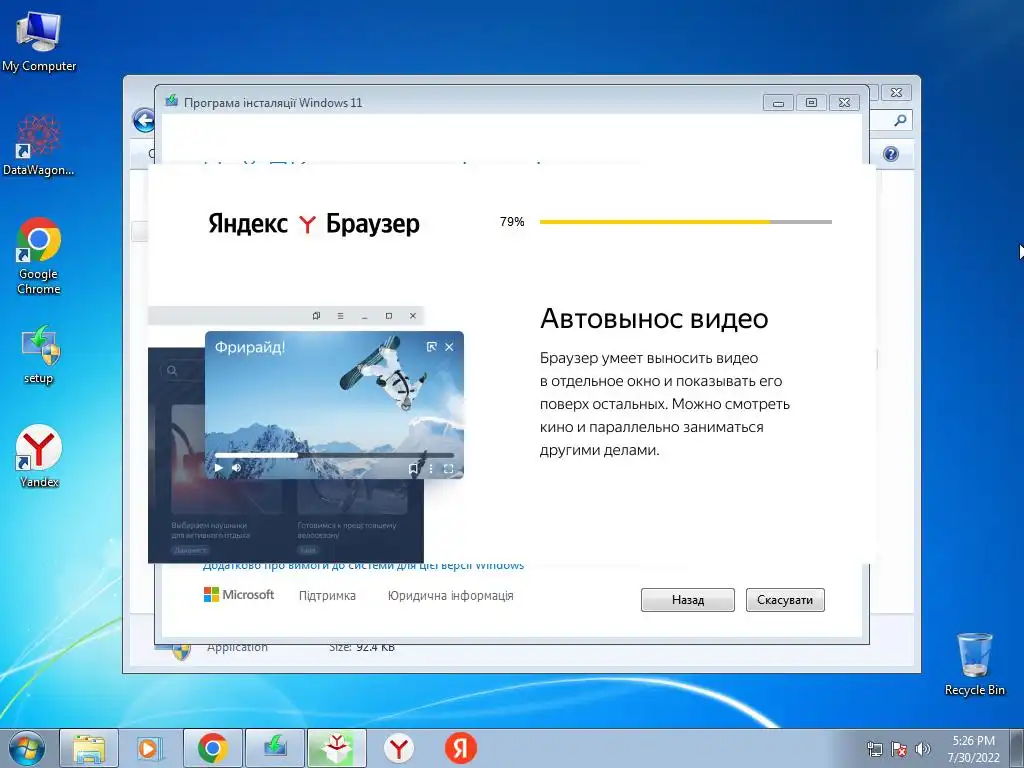Minimize the Windows 11 setup window
This screenshot has width=1024, height=768.
778,103
